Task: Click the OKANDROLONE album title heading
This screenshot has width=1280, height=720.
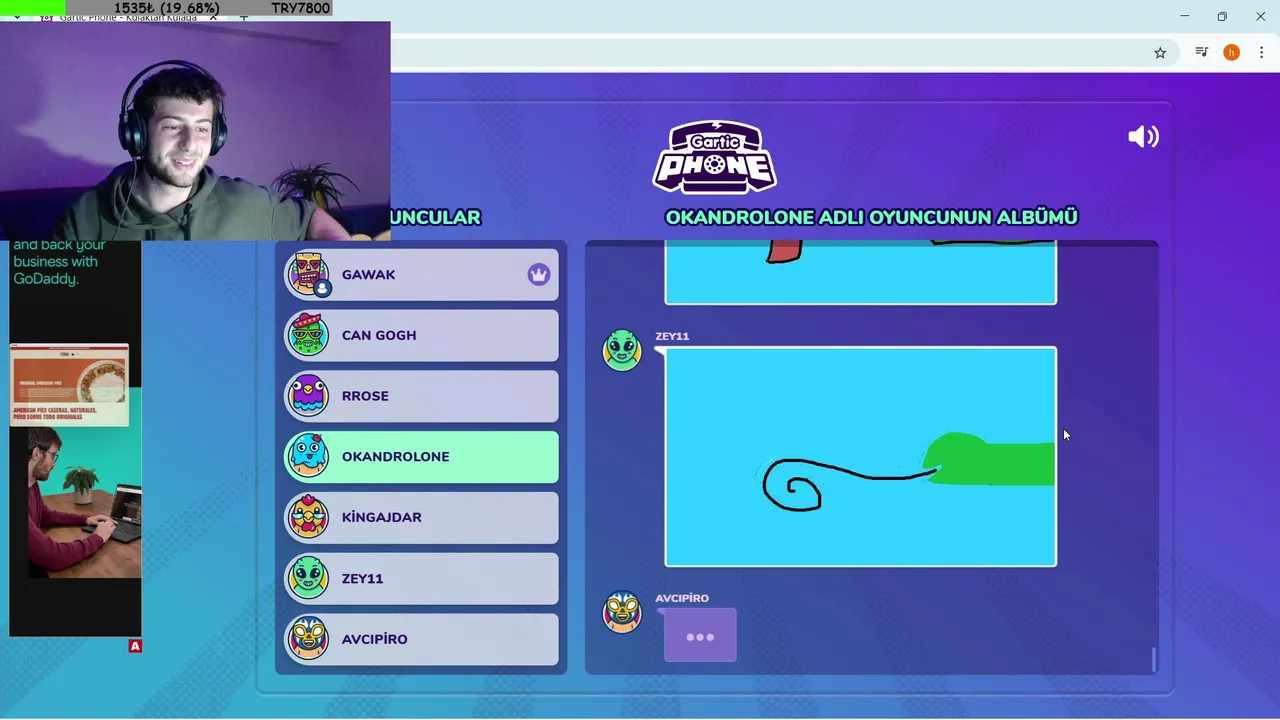Action: tap(871, 217)
